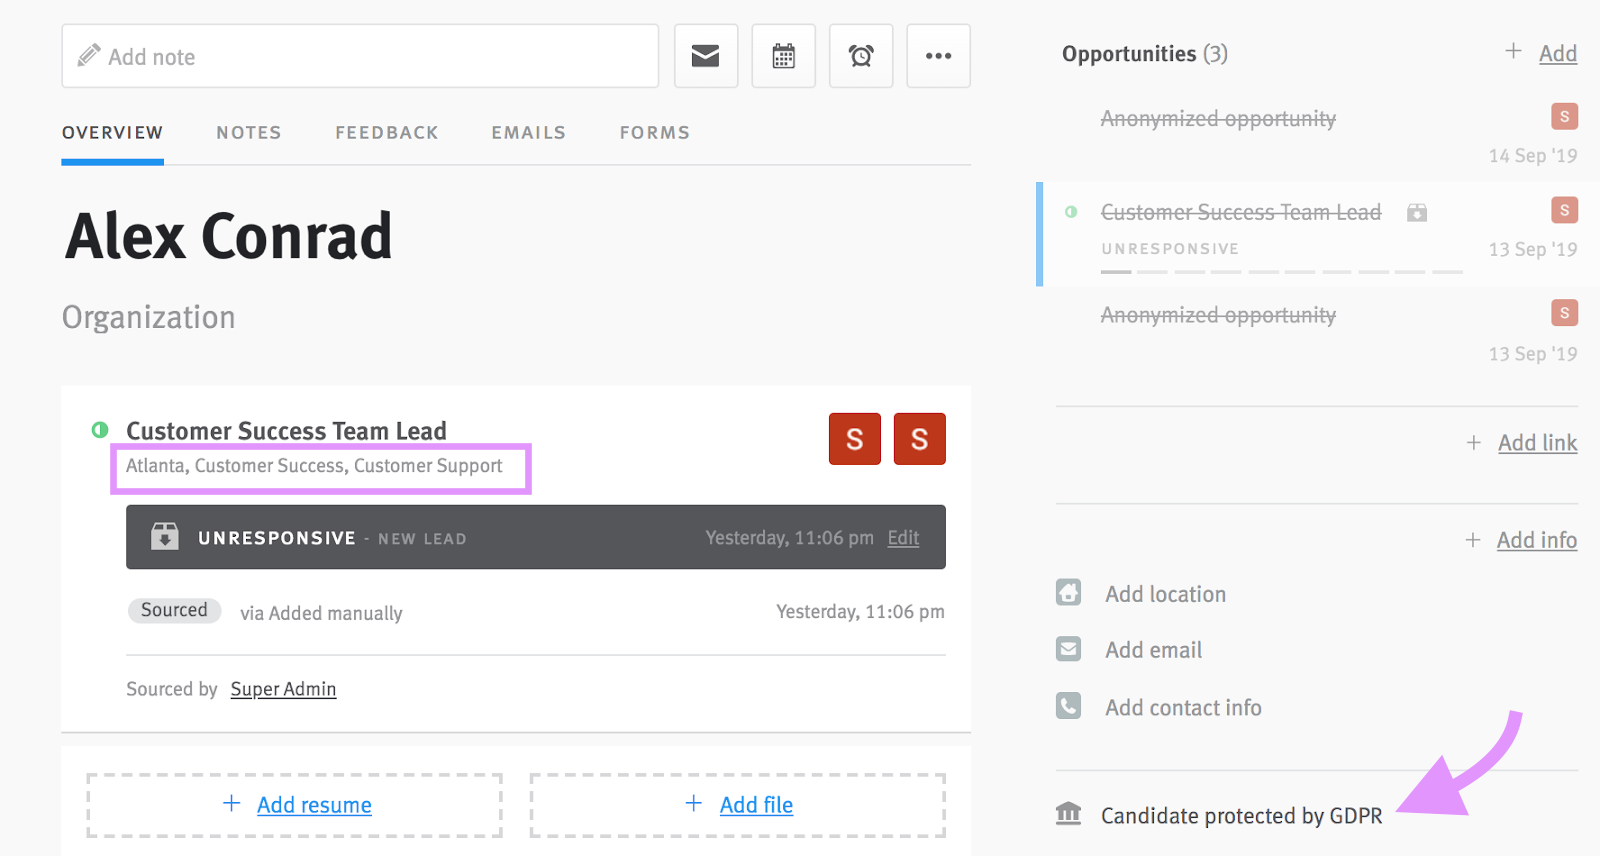Open the calendar scheduling icon
The height and width of the screenshot is (856, 1600).
[784, 56]
